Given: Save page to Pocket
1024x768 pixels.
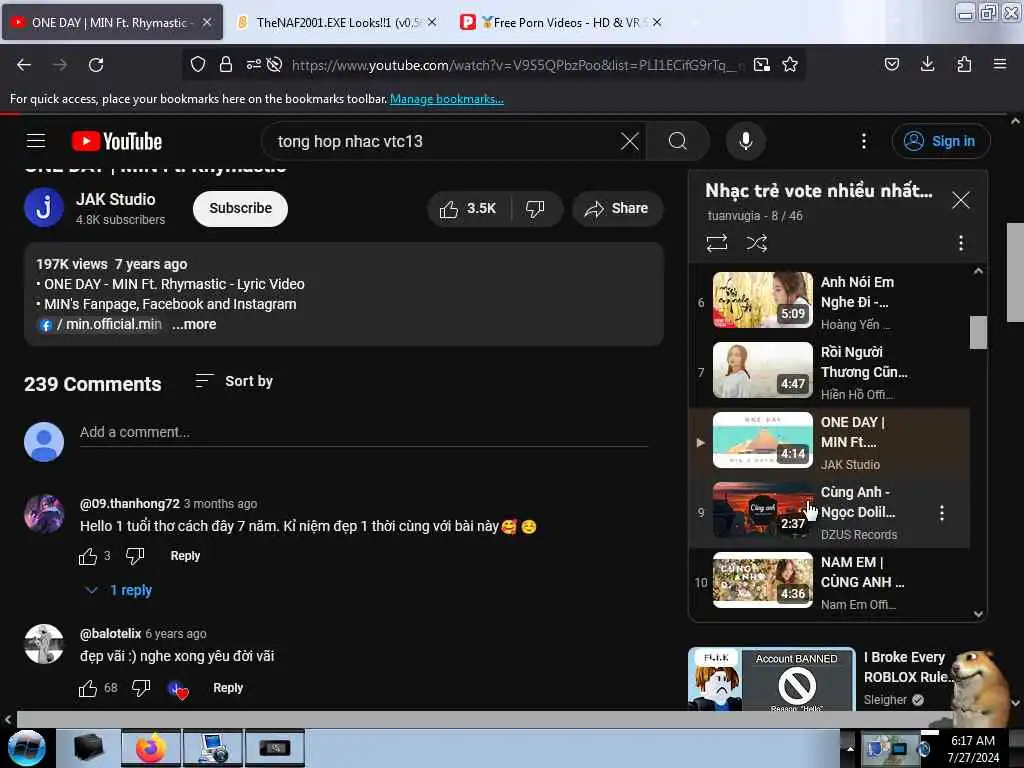Looking at the screenshot, I should (x=891, y=65).
